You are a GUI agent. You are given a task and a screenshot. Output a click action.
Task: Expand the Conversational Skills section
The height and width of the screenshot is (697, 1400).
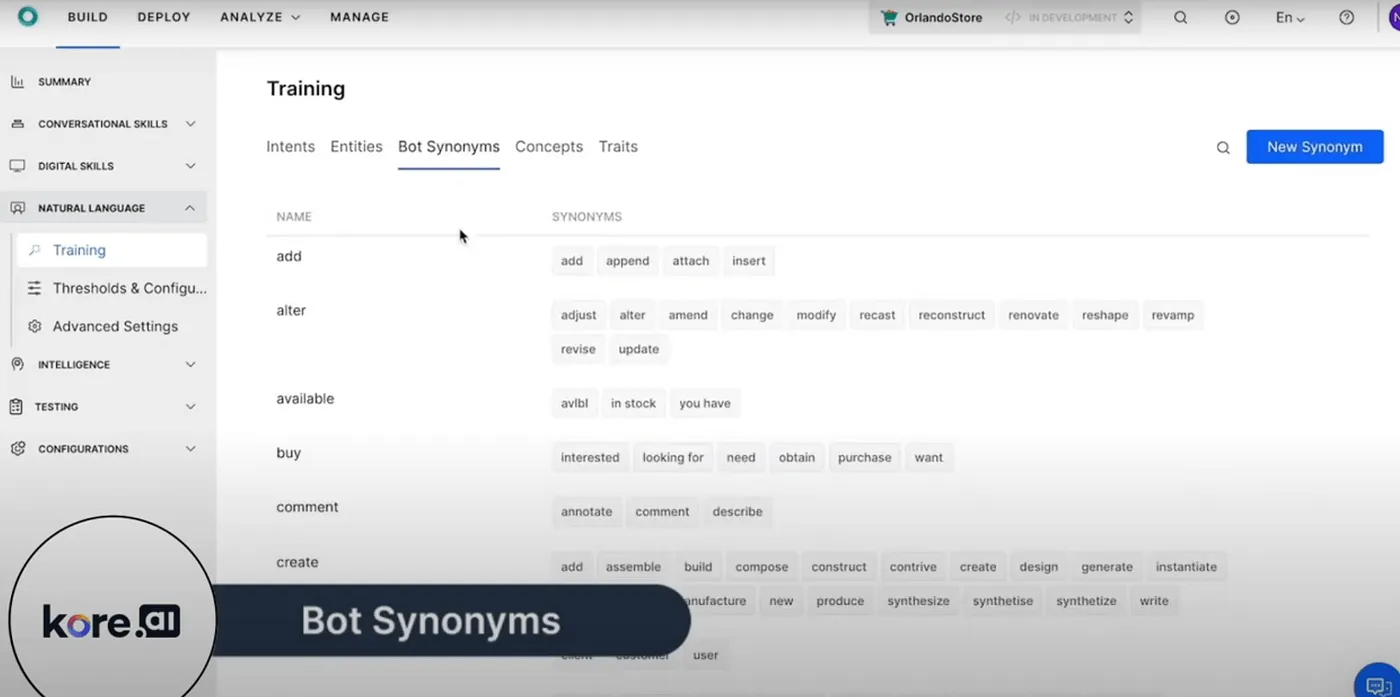[190, 124]
